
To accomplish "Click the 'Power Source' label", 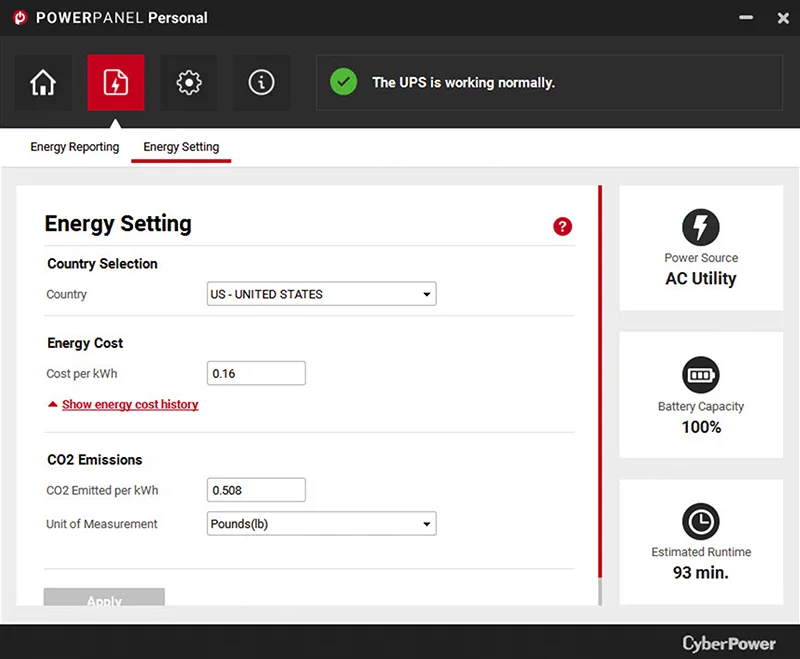I will point(701,258).
